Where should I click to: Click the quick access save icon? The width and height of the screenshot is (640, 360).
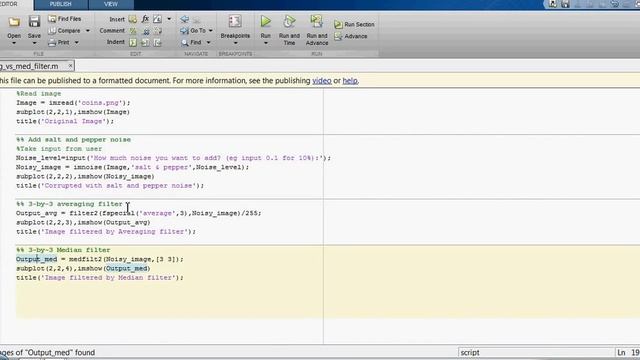click(x=565, y=4)
